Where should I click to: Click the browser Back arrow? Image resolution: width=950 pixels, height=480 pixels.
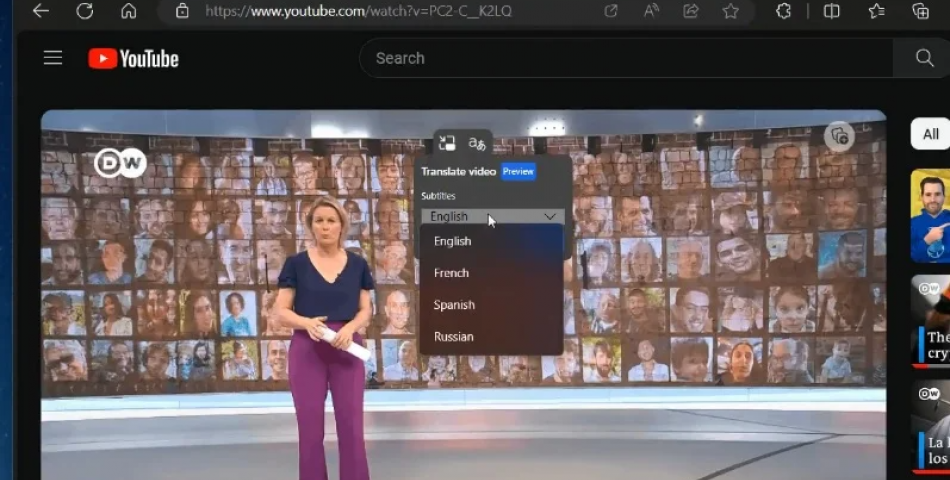[41, 10]
